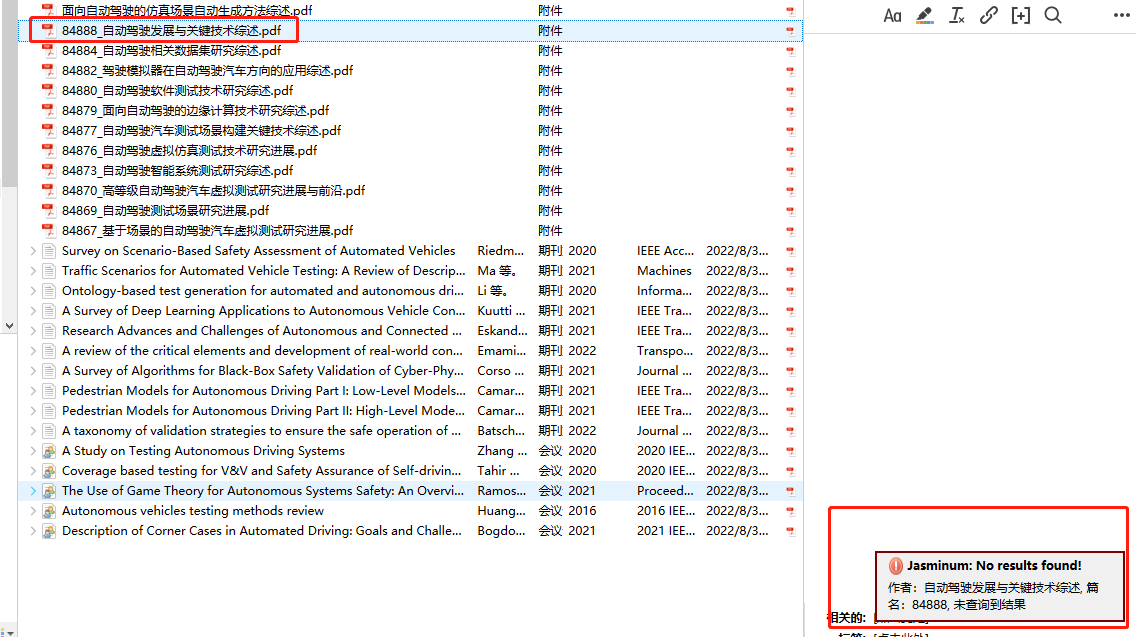Click PDF icon of 84880_自动驾驶软件测试技术研究综述.pdf

pyautogui.click(x=49, y=91)
